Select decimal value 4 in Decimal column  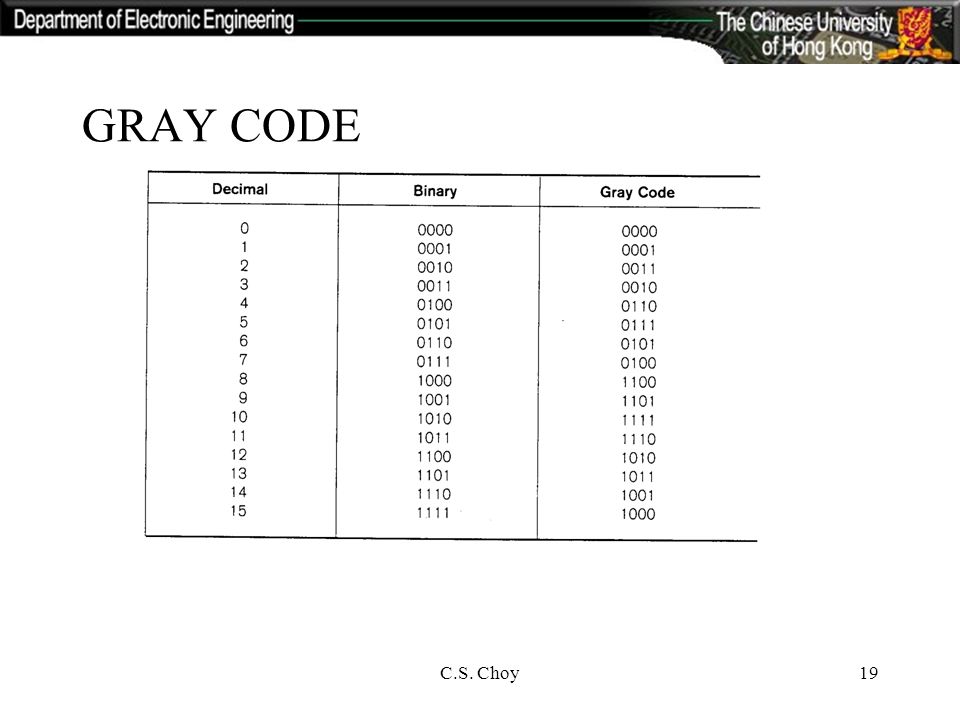[x=244, y=303]
